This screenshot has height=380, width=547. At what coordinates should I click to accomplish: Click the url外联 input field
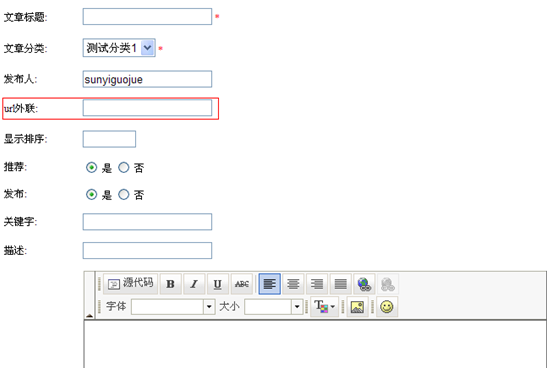pyautogui.click(x=147, y=108)
